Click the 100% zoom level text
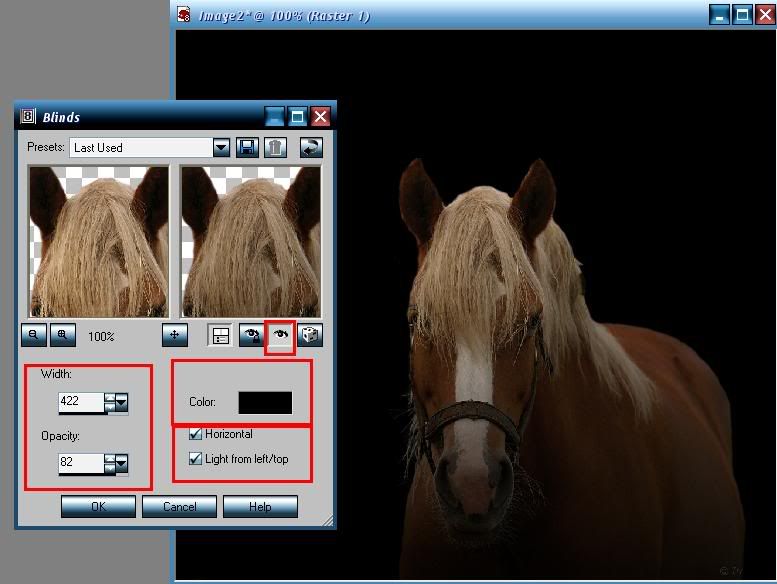The image size is (777, 584). coord(101,337)
